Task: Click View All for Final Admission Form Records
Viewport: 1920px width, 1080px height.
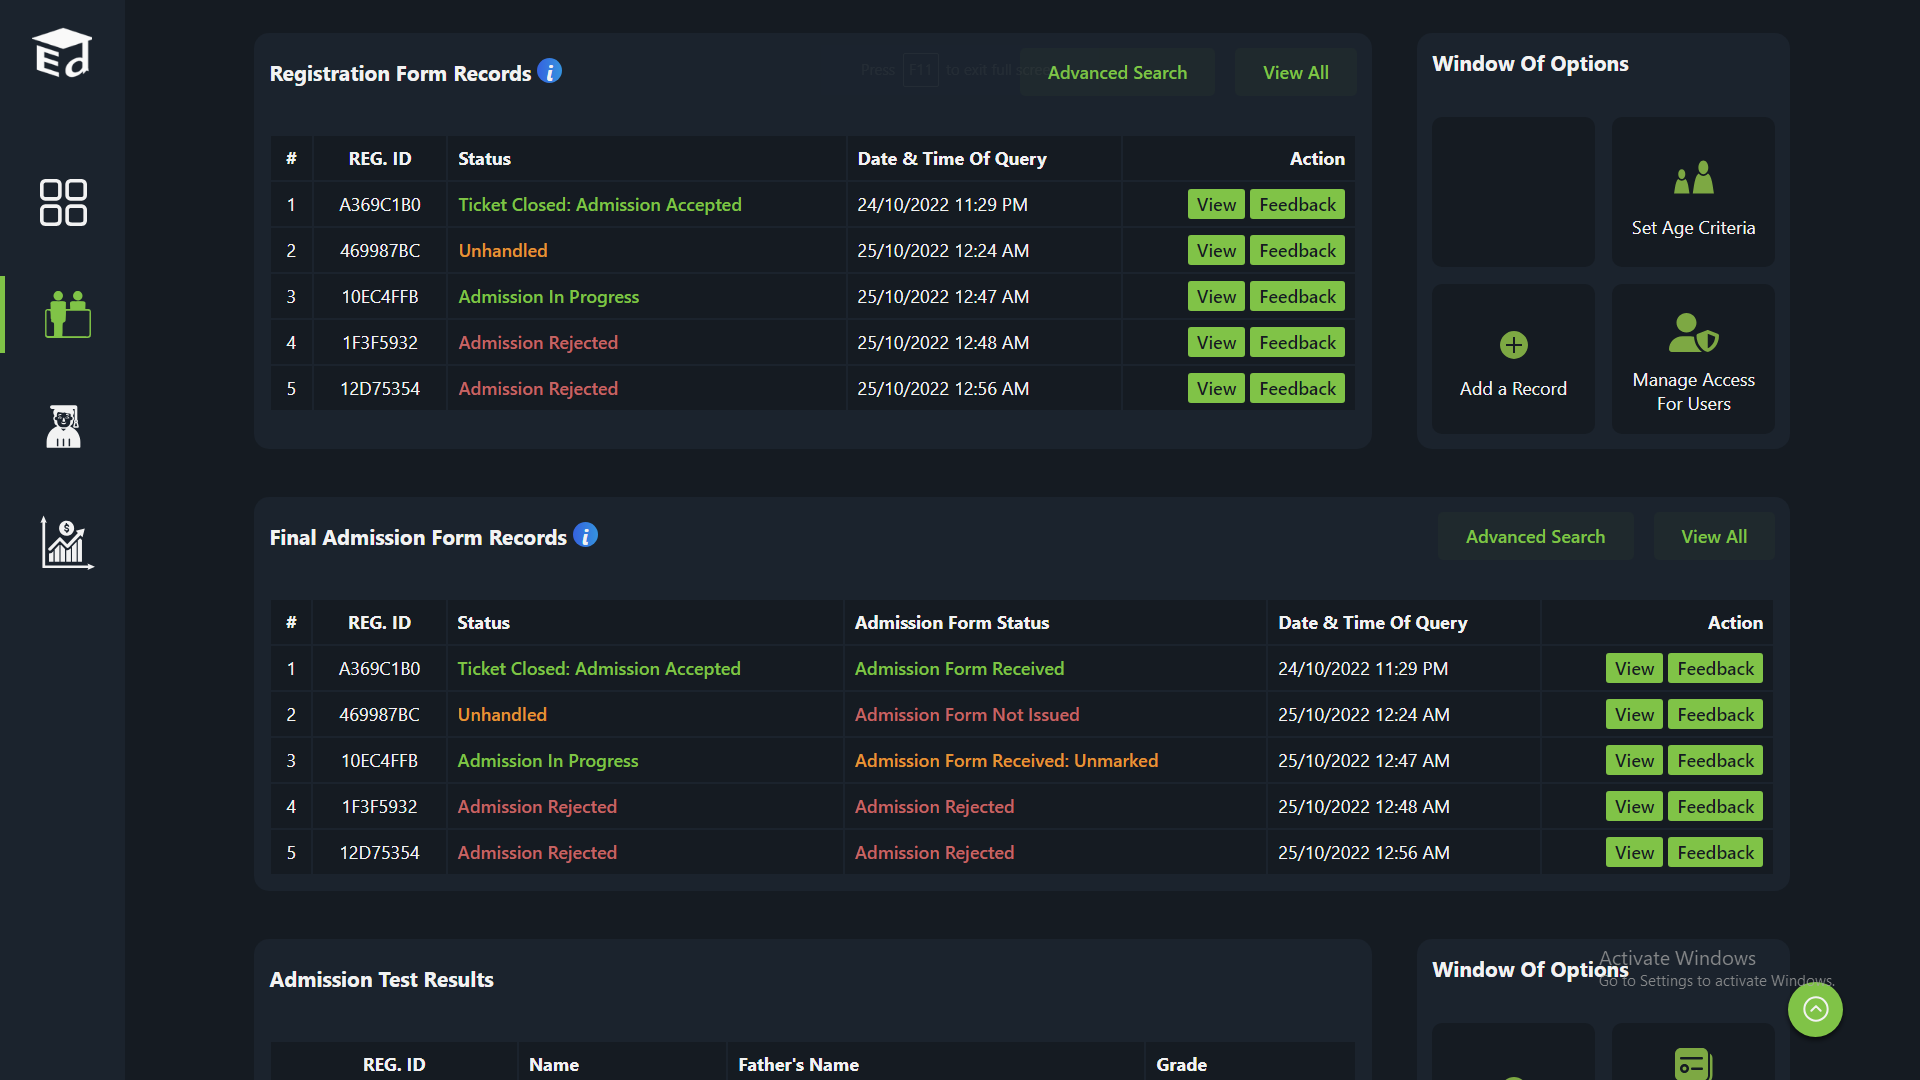Action: (1714, 537)
